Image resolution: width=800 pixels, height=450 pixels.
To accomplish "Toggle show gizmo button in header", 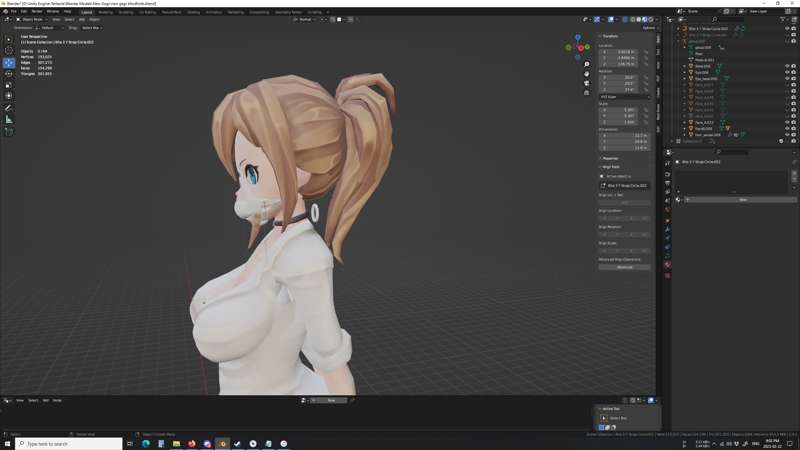I will [x=597, y=19].
